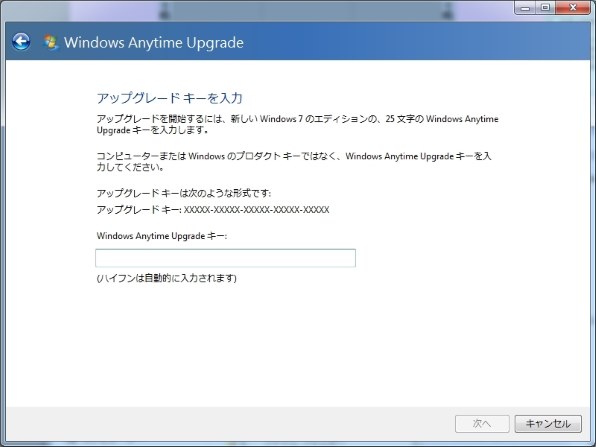The height and width of the screenshot is (447, 596).
Task: Maximize the upgrade wizard window
Action: tap(545, 8)
